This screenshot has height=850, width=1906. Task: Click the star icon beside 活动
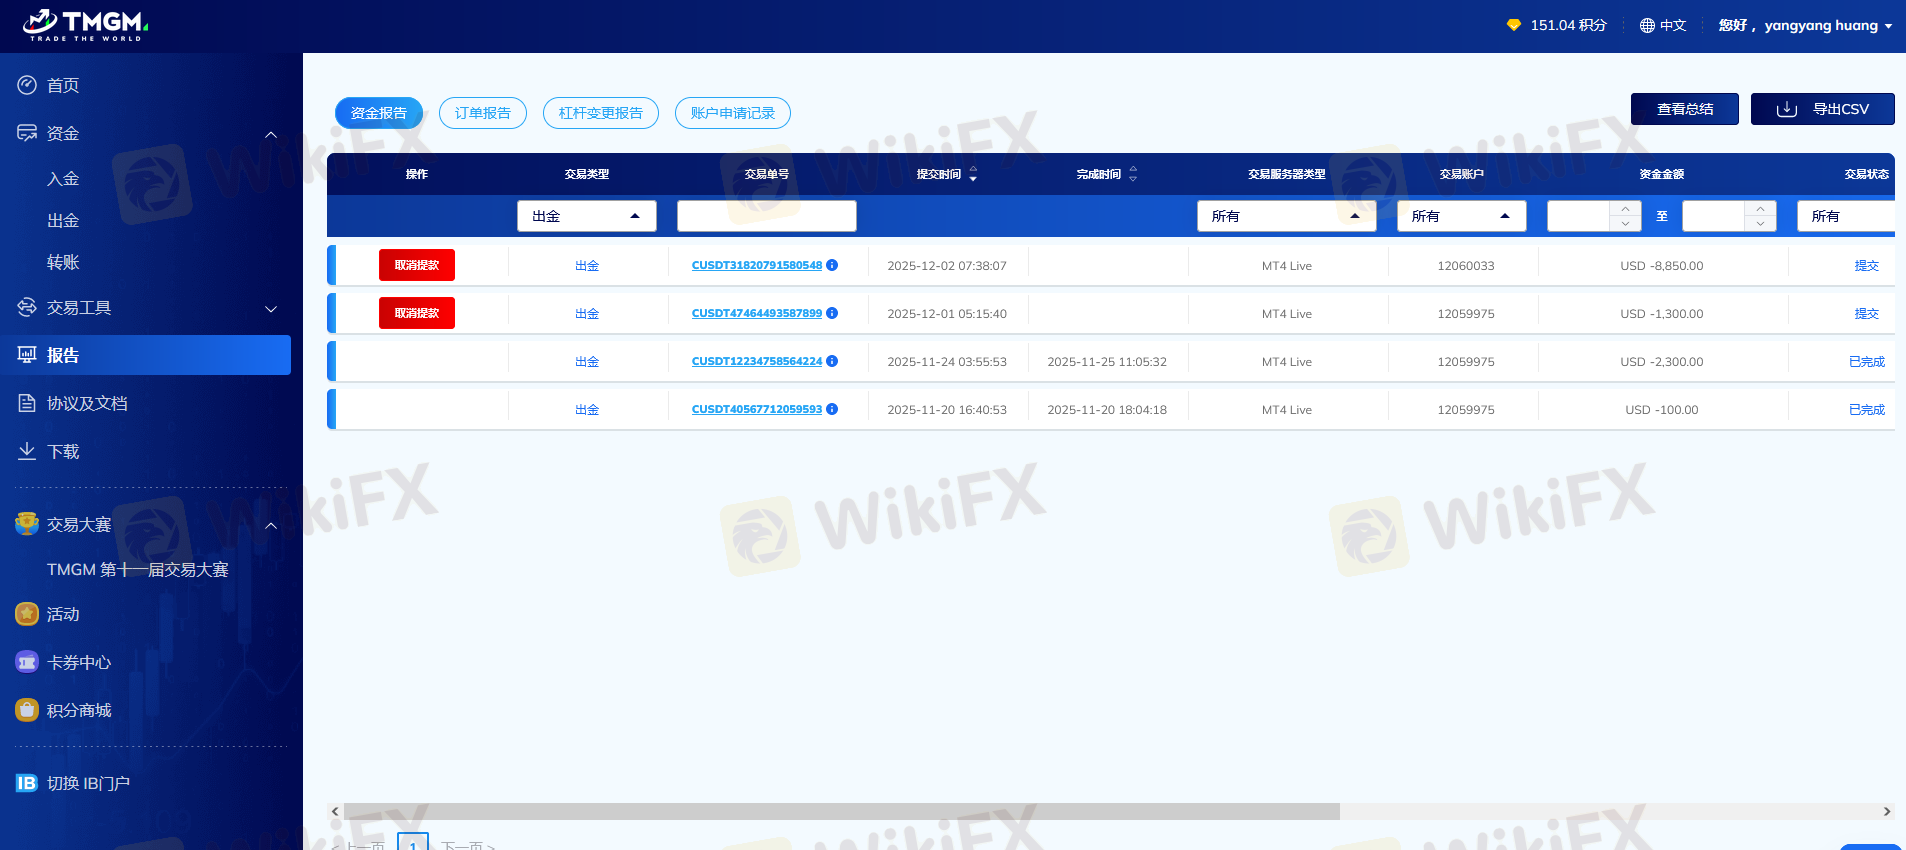[27, 614]
